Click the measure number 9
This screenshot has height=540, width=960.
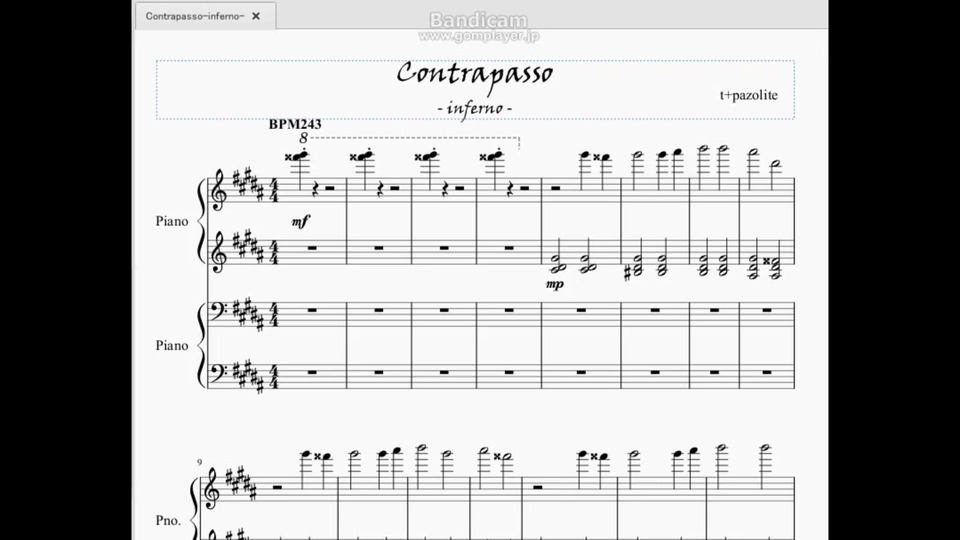199,462
